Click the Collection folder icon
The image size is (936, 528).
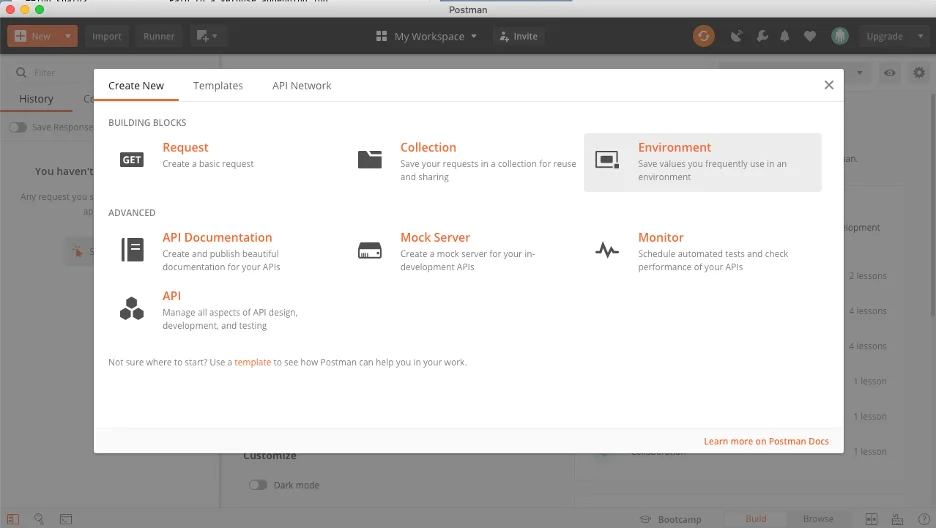point(370,159)
